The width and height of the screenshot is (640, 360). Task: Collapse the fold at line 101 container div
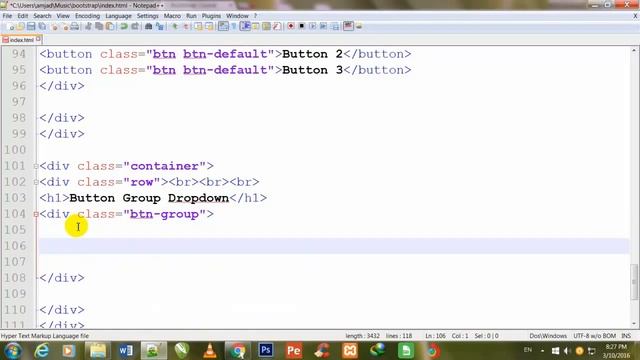36,166
